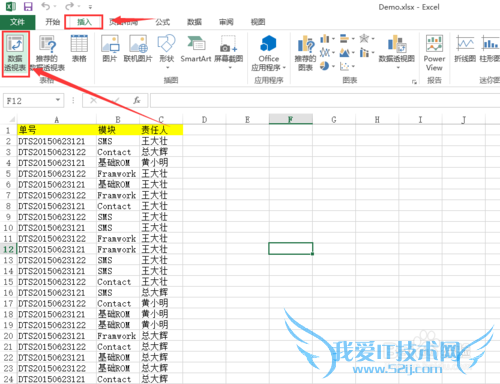Switch to the Formulas (公式) tab

point(163,22)
